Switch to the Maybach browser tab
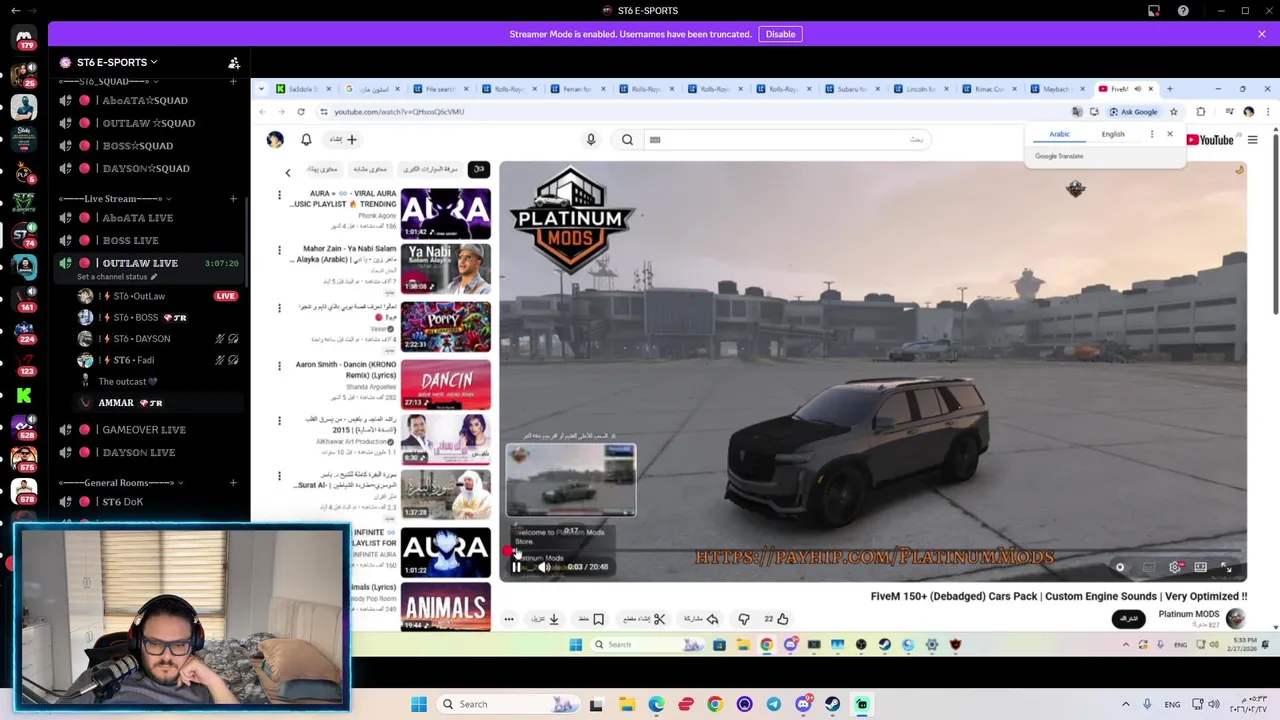This screenshot has width=1280, height=720. 1056,89
